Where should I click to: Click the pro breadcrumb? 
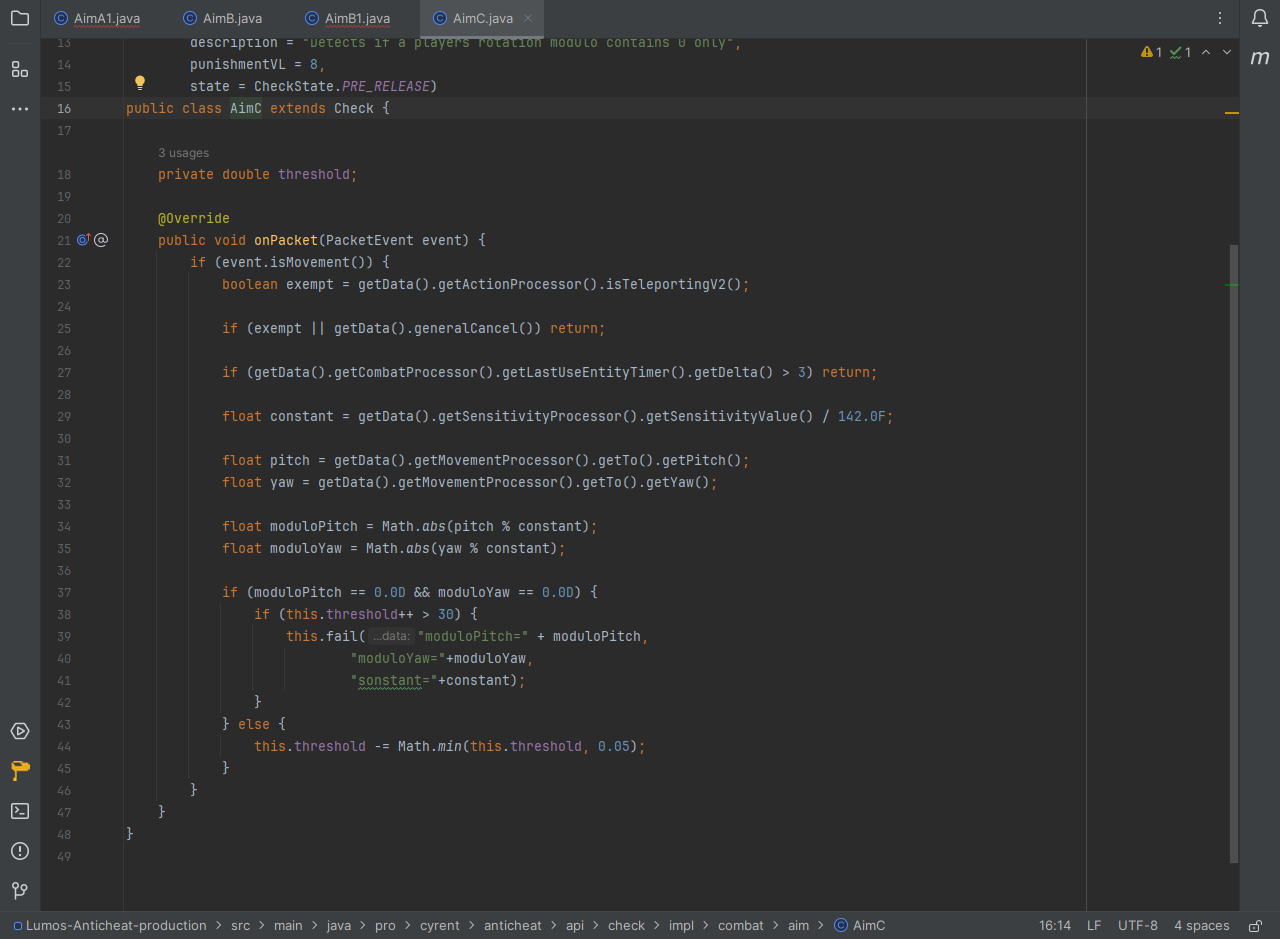(385, 926)
